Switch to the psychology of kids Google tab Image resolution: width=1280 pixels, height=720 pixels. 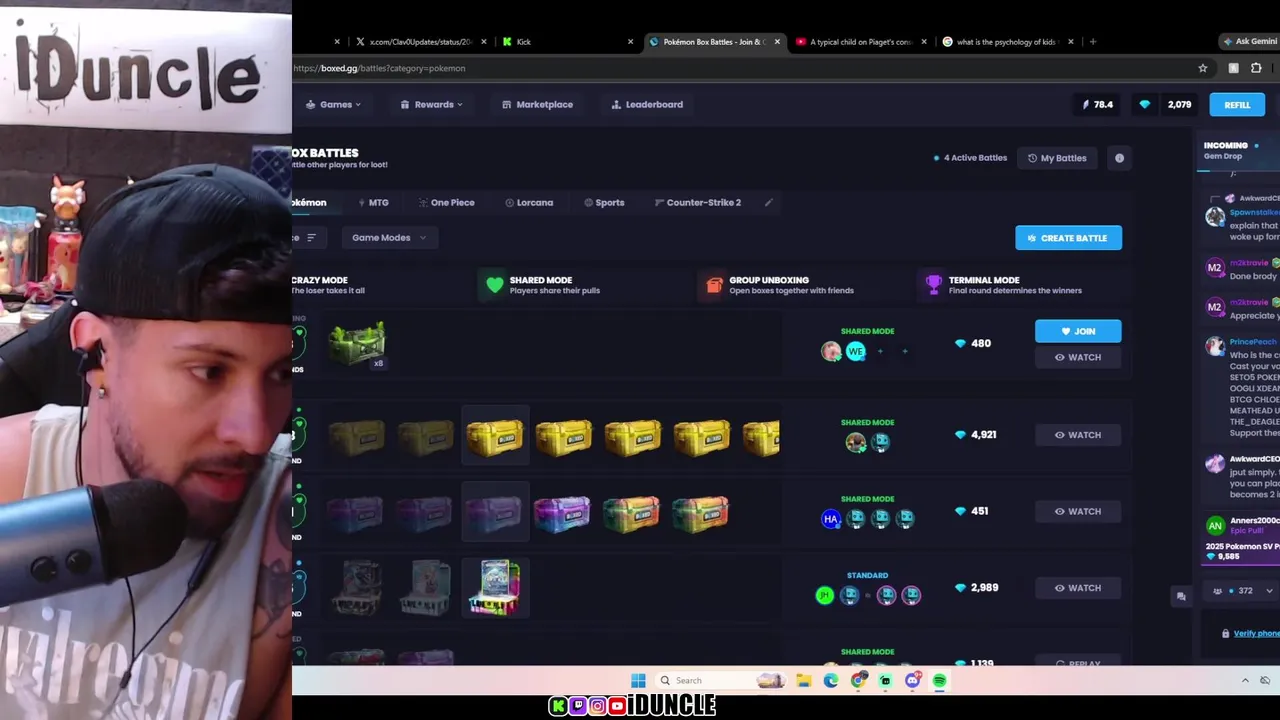(x=1006, y=42)
